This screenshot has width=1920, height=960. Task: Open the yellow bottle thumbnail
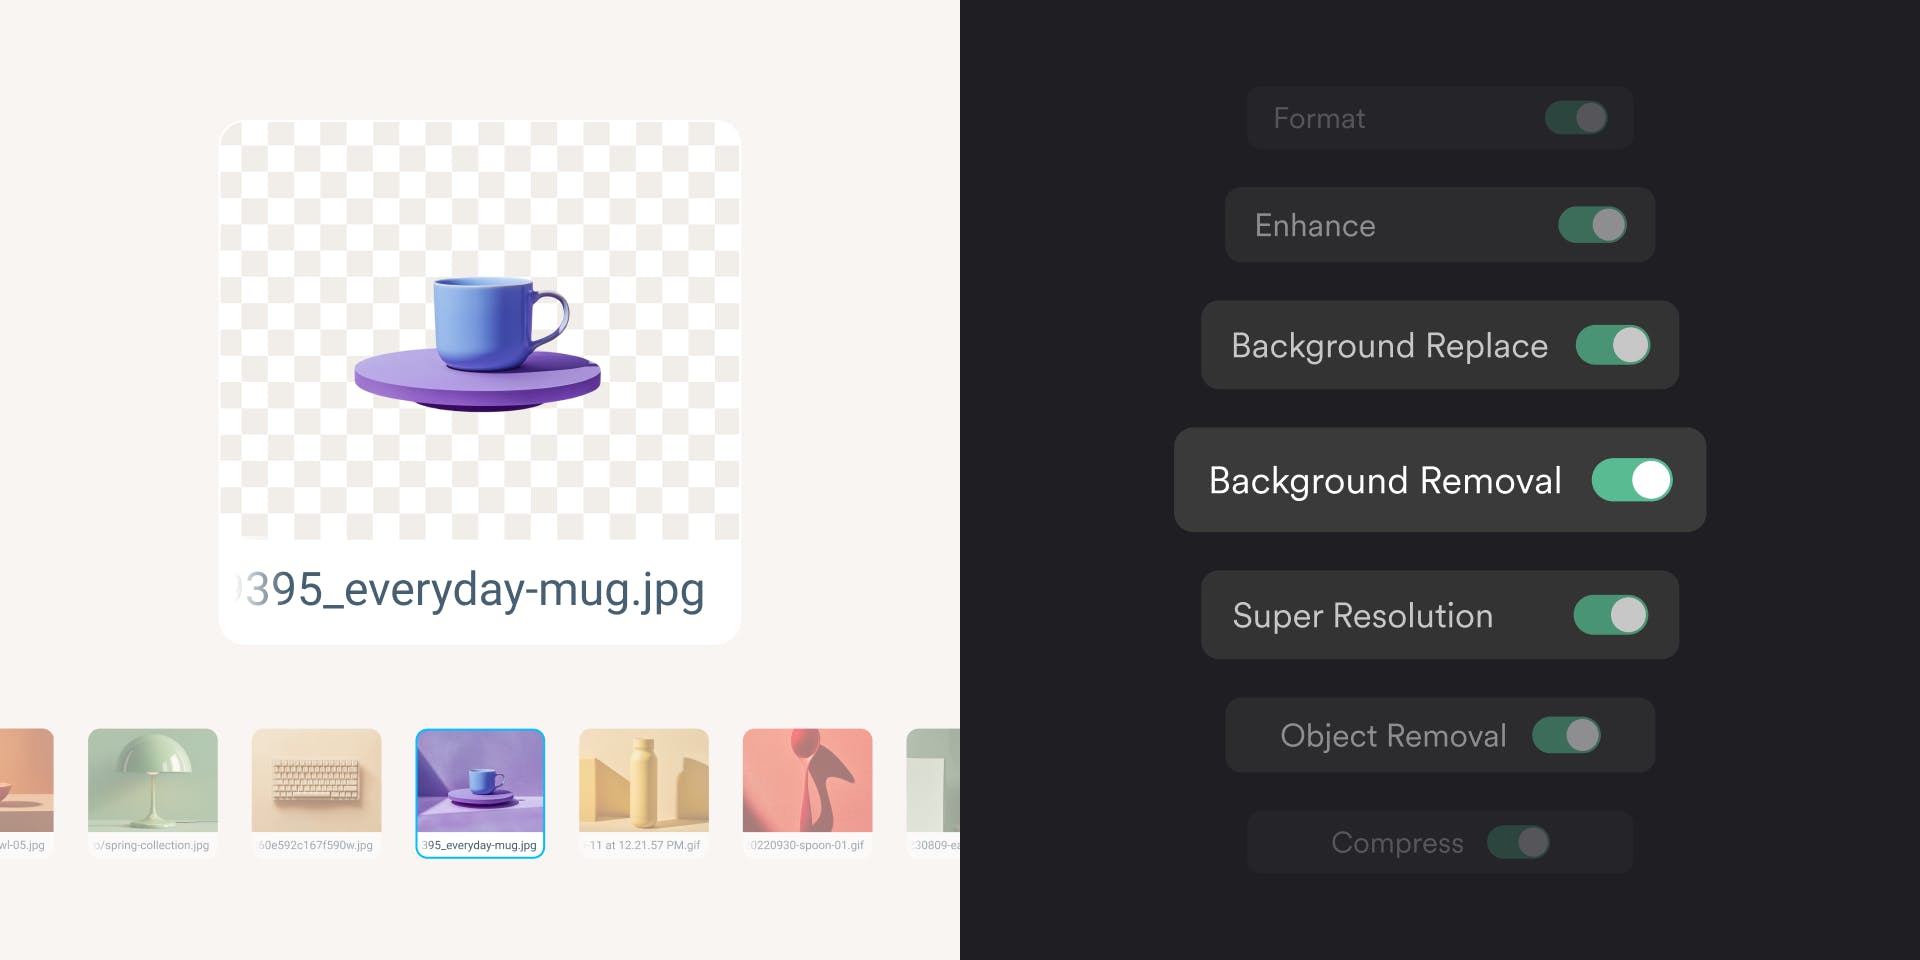[644, 780]
